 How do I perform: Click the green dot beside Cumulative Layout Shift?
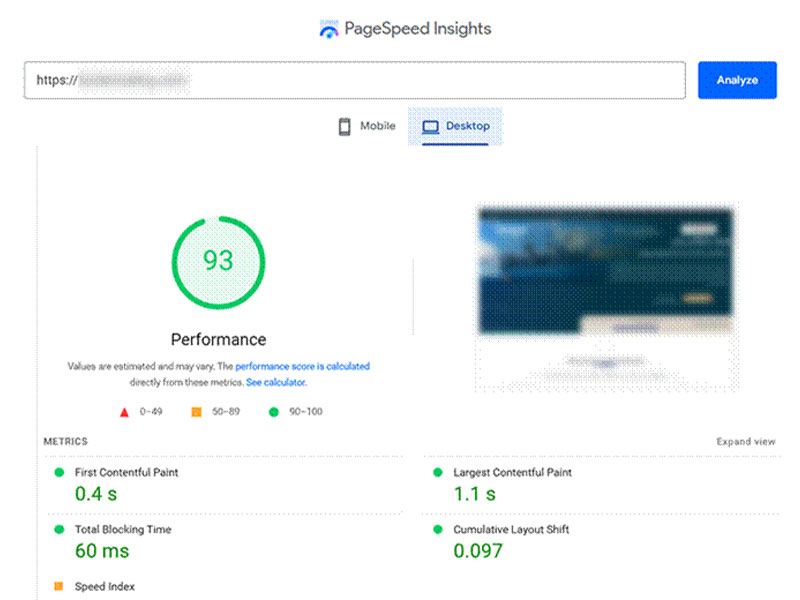(x=438, y=530)
